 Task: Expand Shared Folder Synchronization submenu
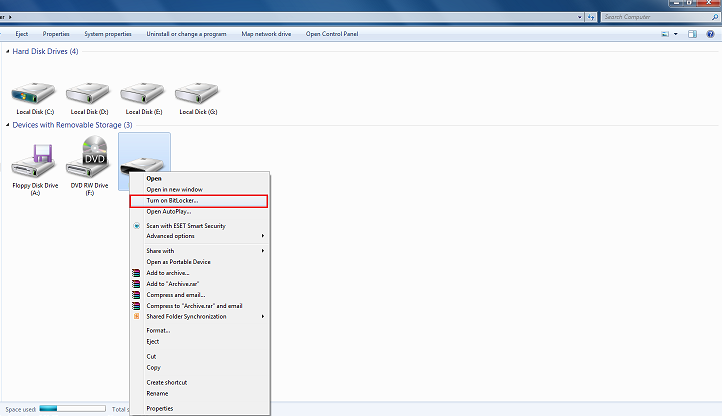pos(199,316)
